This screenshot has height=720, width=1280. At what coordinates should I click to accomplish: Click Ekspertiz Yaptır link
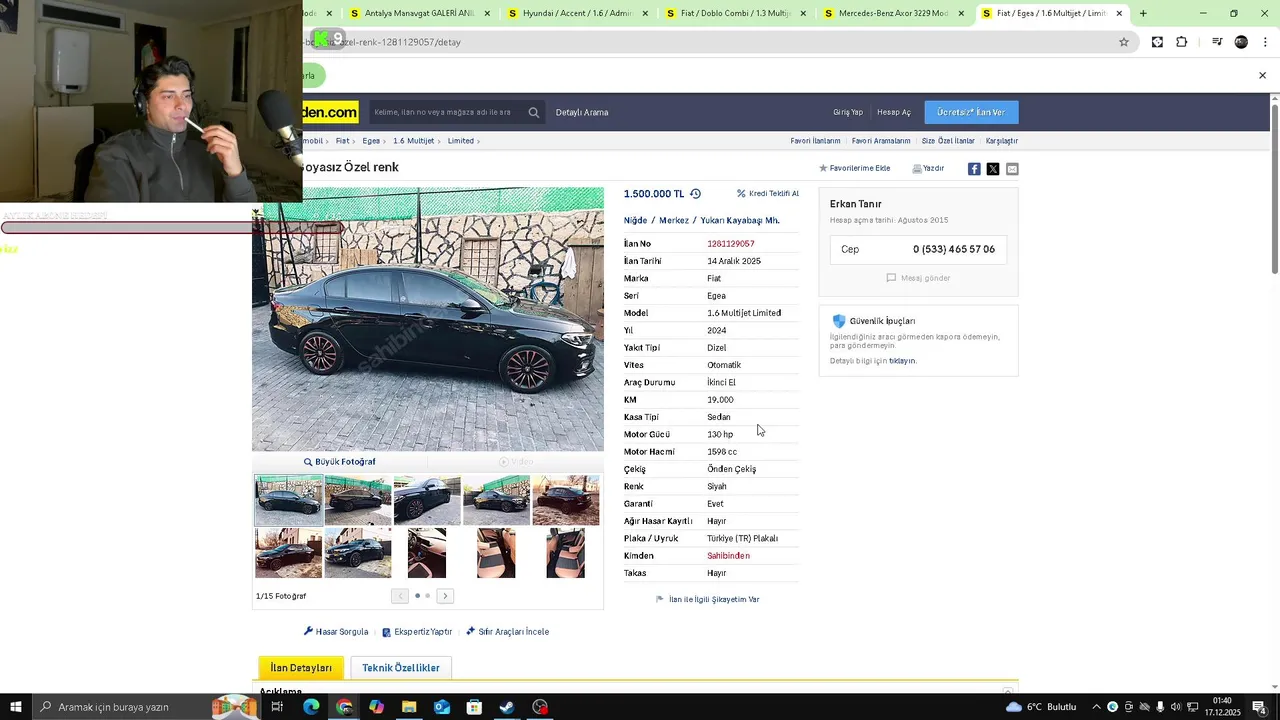tap(417, 632)
